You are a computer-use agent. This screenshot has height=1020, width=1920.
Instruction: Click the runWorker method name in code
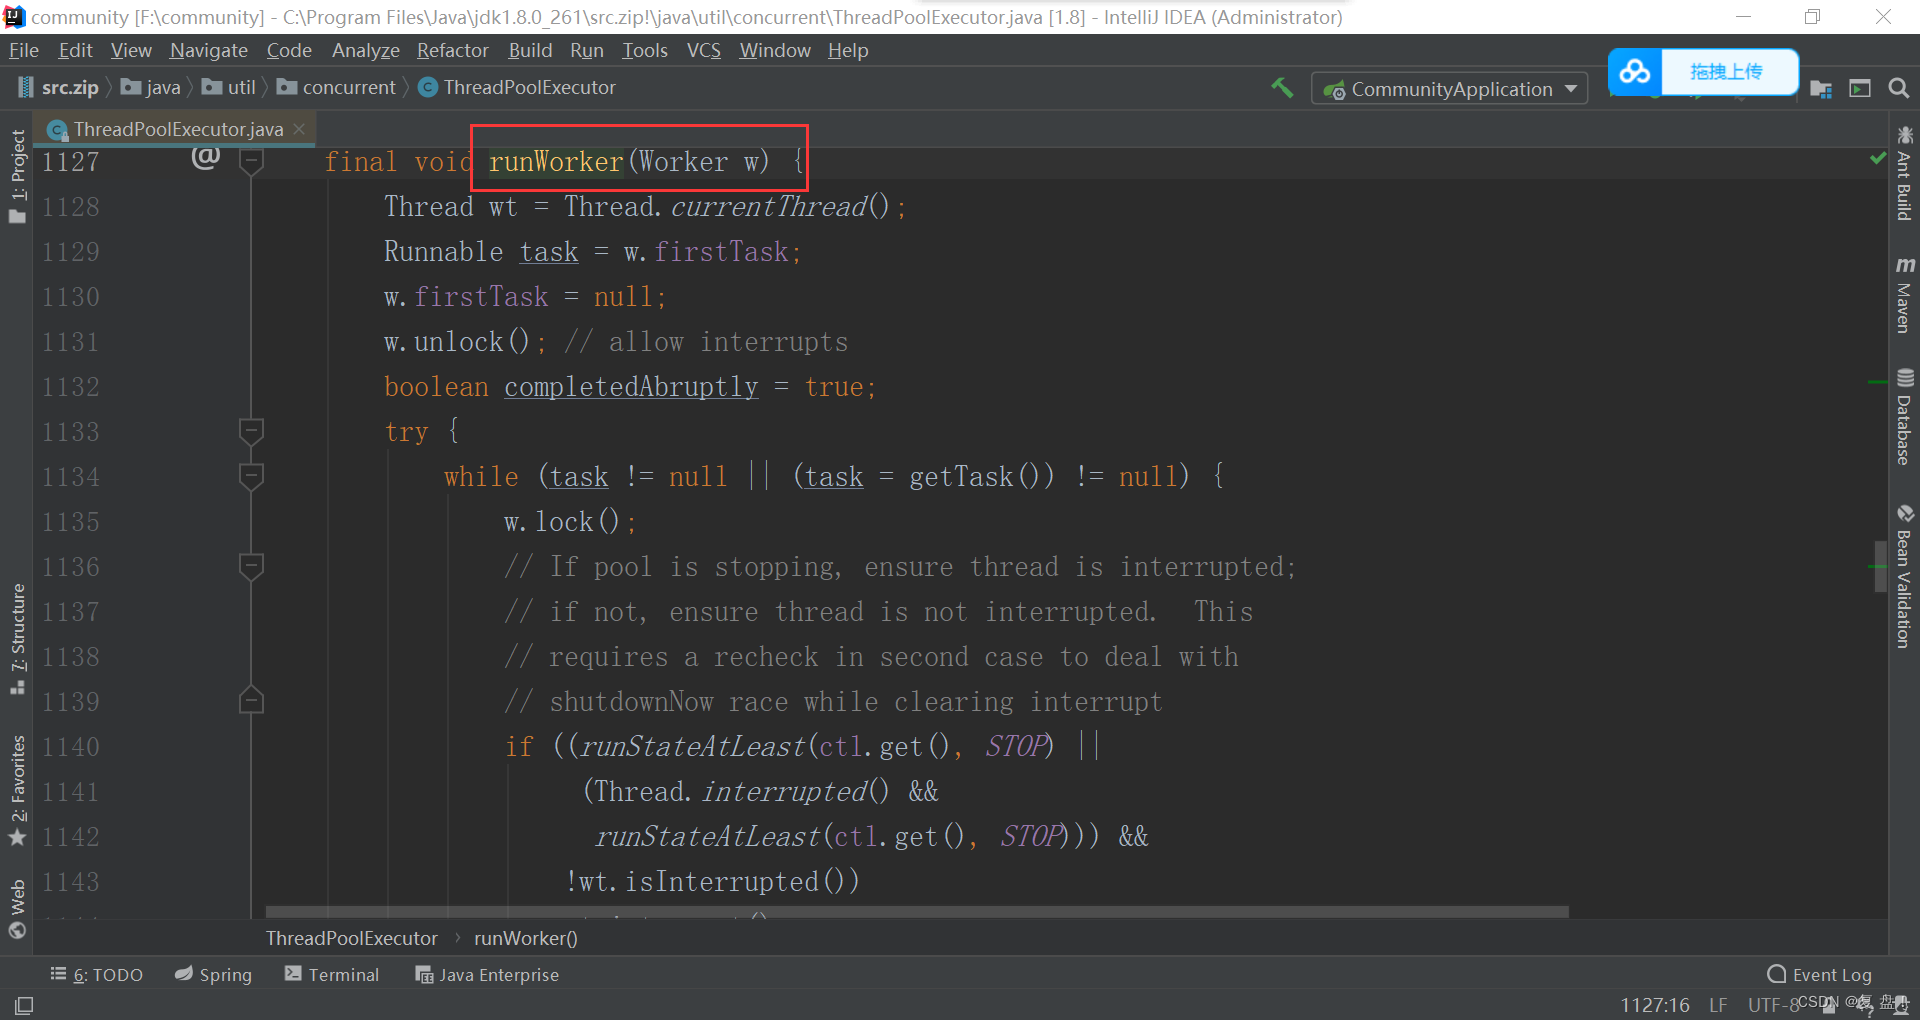pyautogui.click(x=556, y=161)
